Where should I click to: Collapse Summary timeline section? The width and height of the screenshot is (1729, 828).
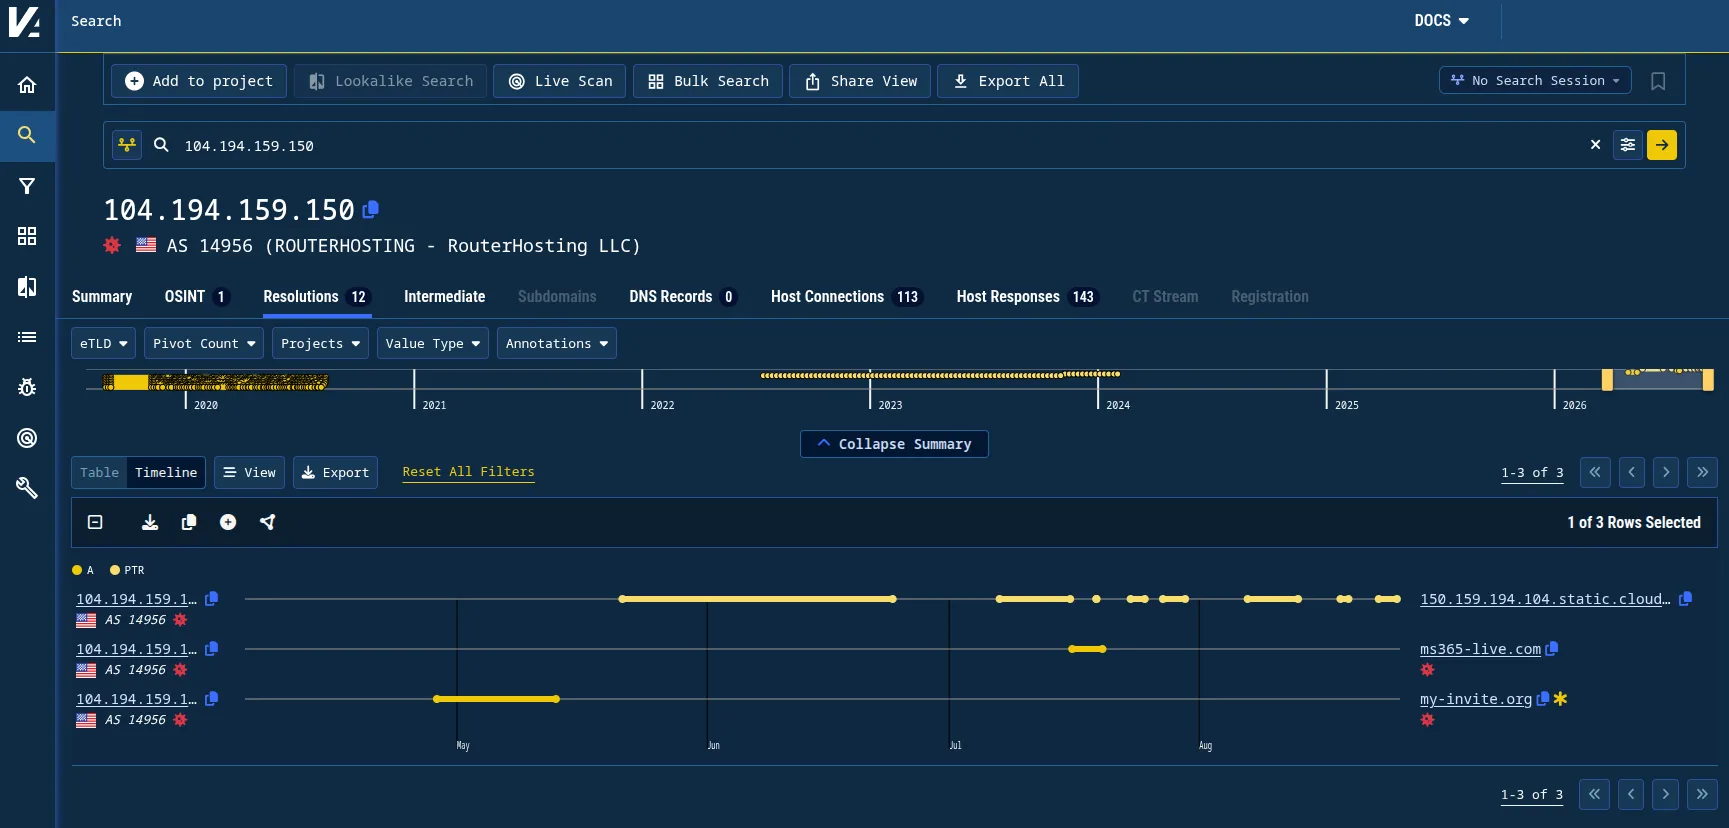pos(894,444)
